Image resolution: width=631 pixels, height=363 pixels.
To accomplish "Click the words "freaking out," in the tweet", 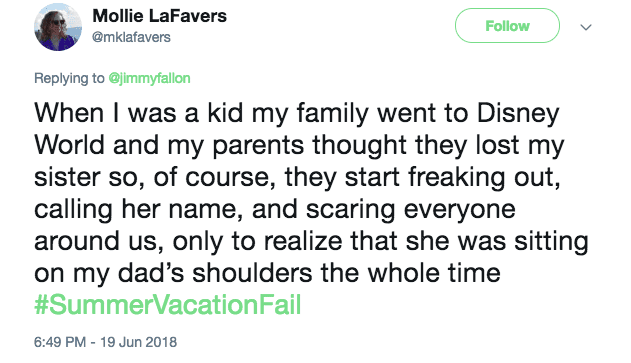I will 484,177.
